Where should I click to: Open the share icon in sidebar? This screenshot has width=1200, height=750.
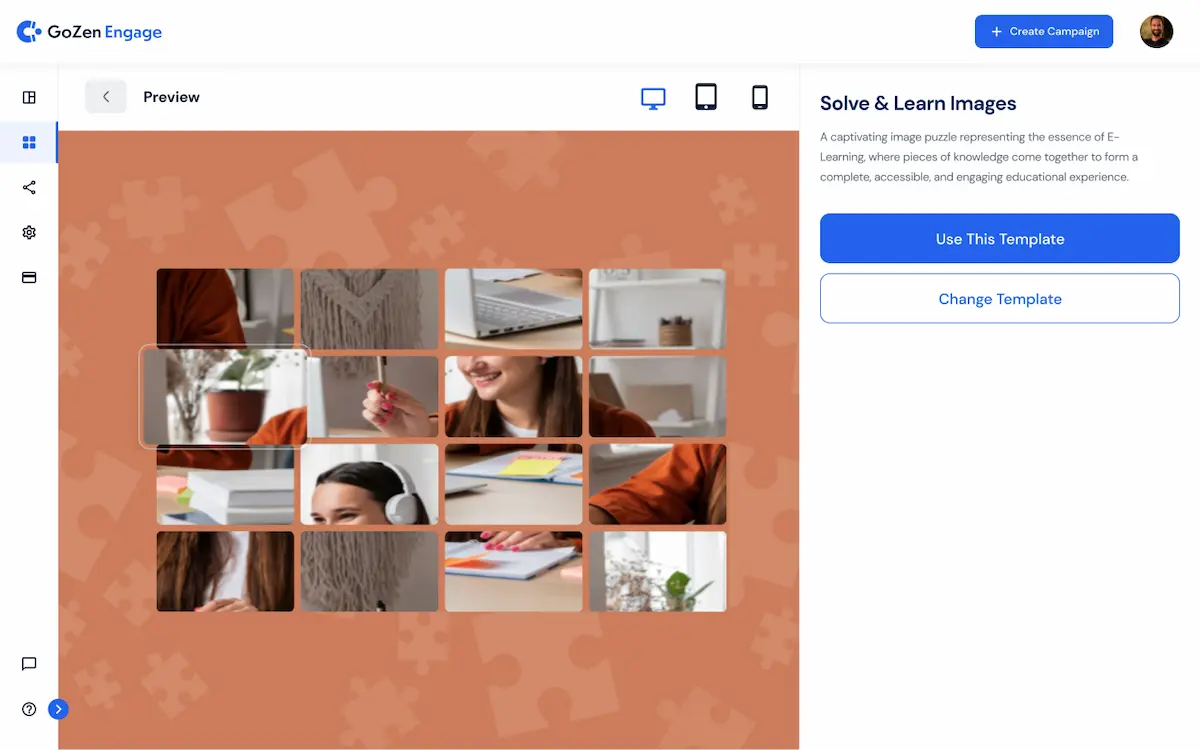pyautogui.click(x=29, y=188)
